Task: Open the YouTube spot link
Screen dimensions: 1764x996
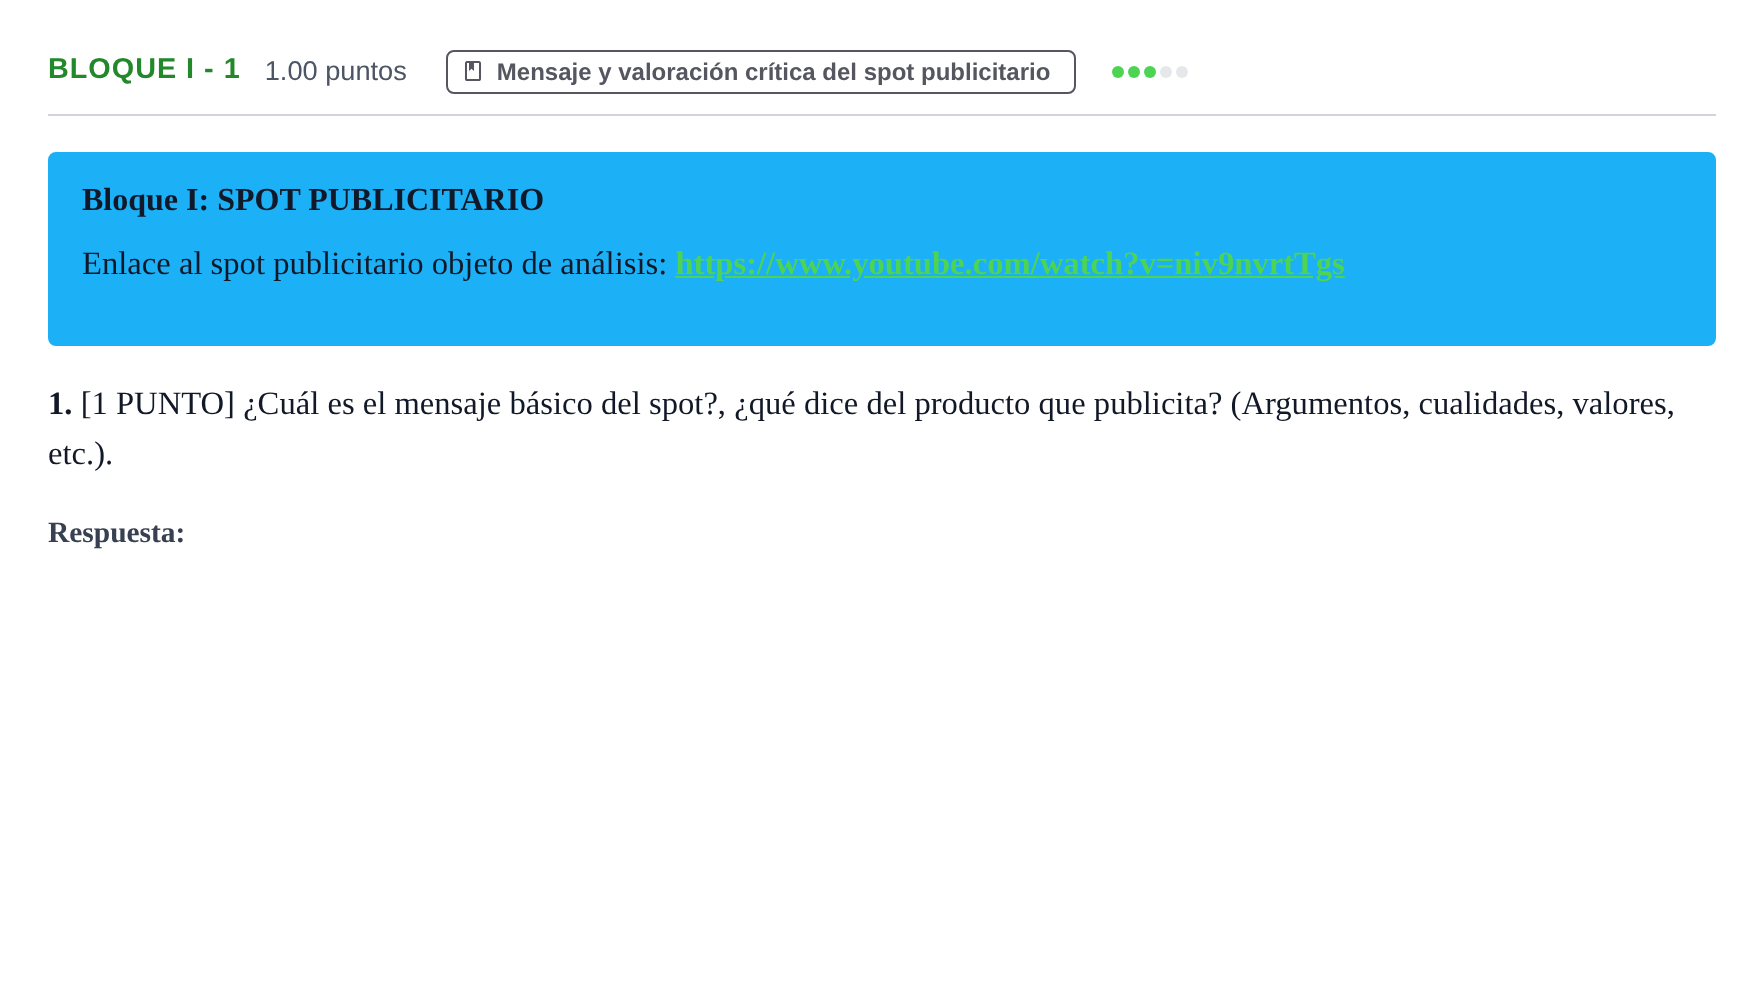Action: (1010, 264)
